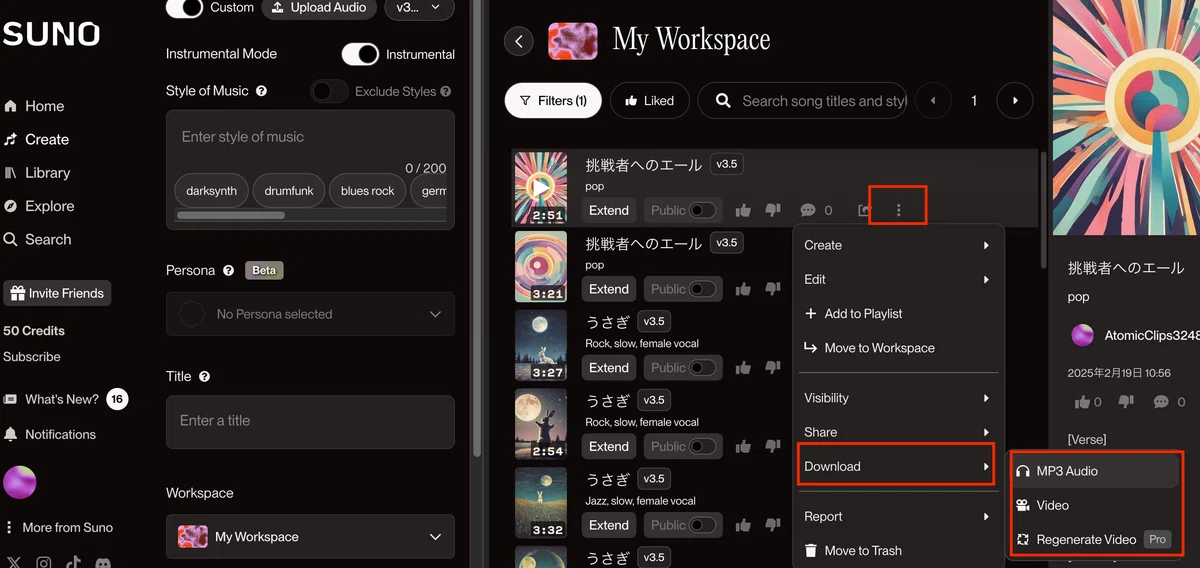Toggle the Instrumental switch
1200x568 pixels.
(x=360, y=54)
